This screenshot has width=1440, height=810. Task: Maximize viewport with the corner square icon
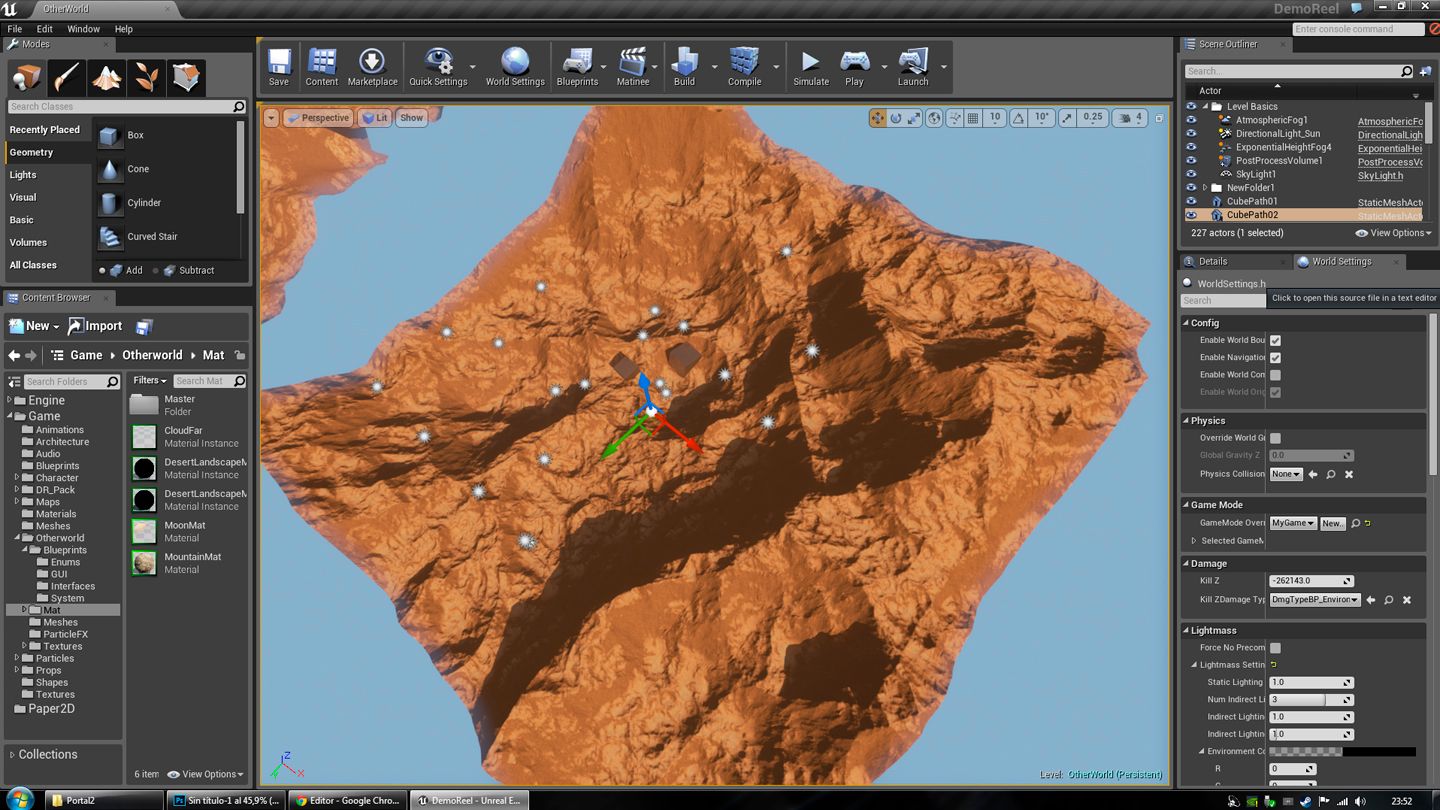[1159, 118]
